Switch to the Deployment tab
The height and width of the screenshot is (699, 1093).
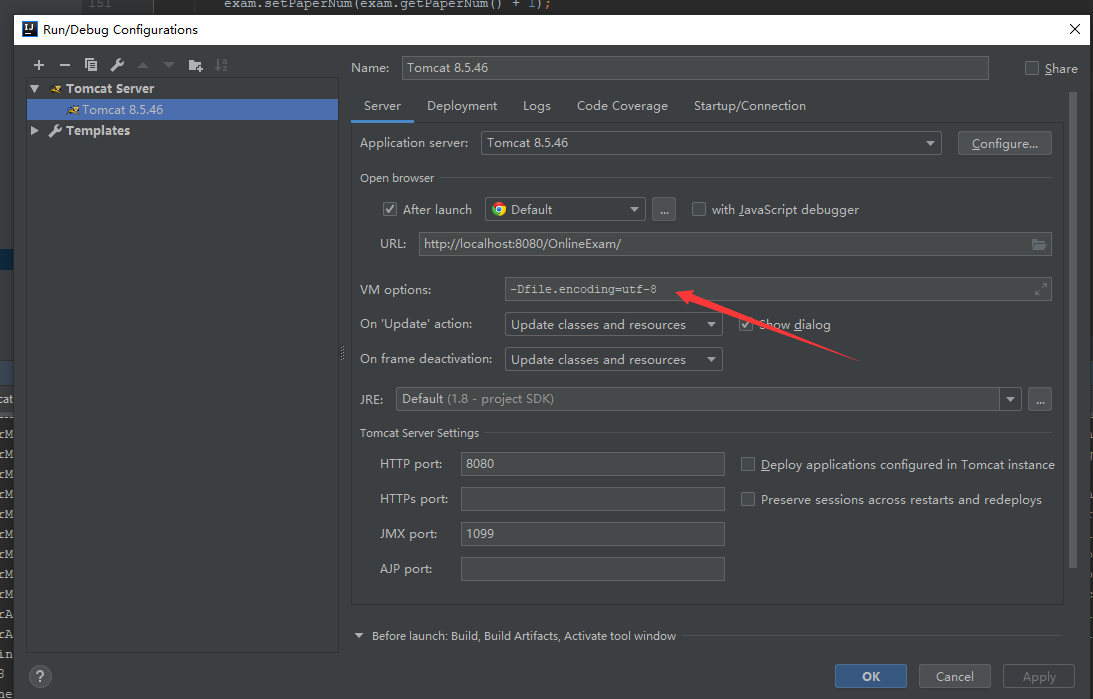point(461,106)
